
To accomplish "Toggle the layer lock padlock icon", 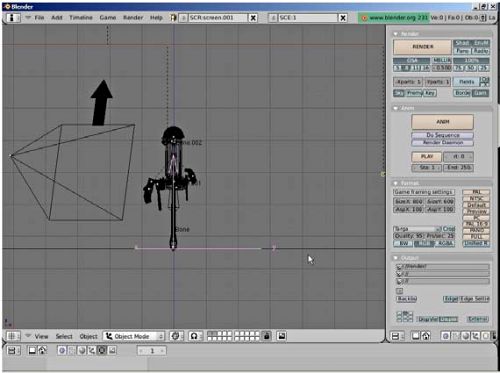I will (267, 336).
